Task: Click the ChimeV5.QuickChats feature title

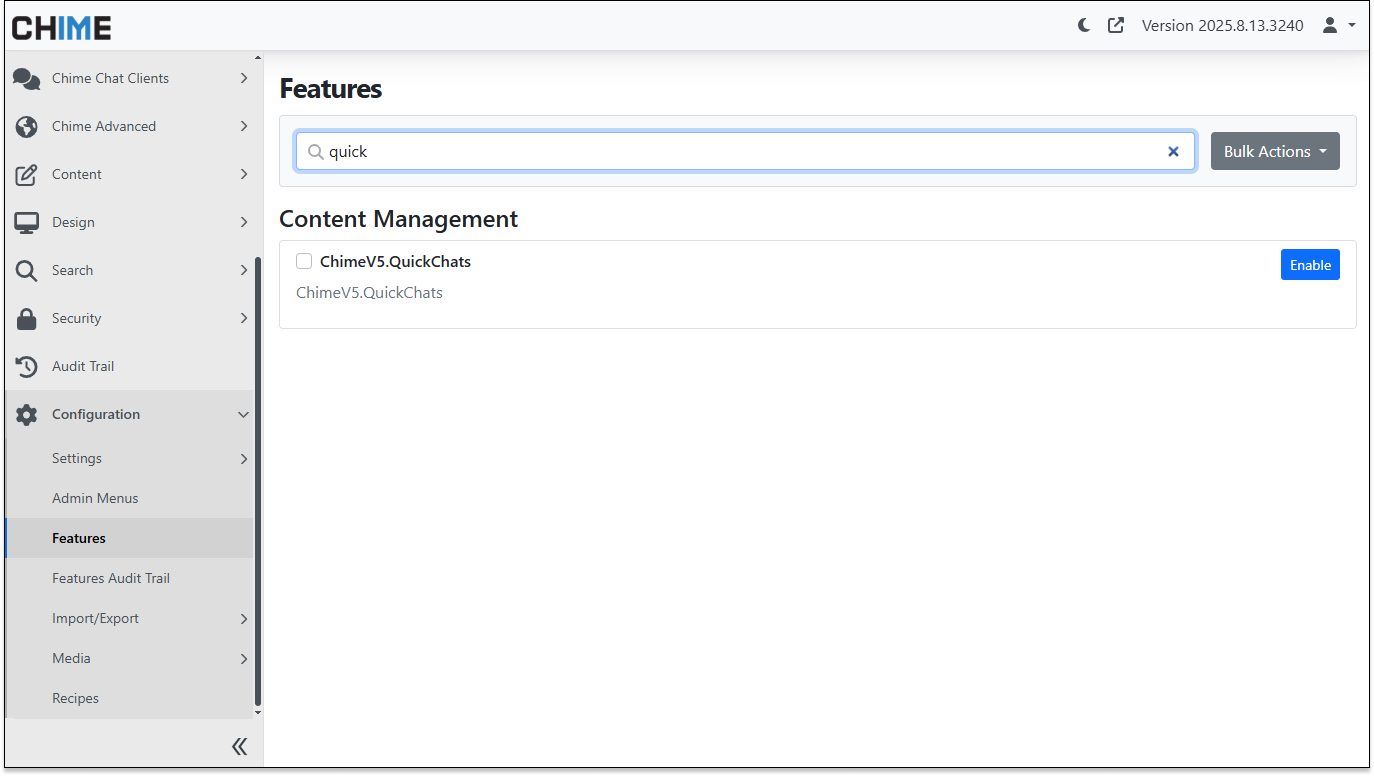Action: pos(395,262)
